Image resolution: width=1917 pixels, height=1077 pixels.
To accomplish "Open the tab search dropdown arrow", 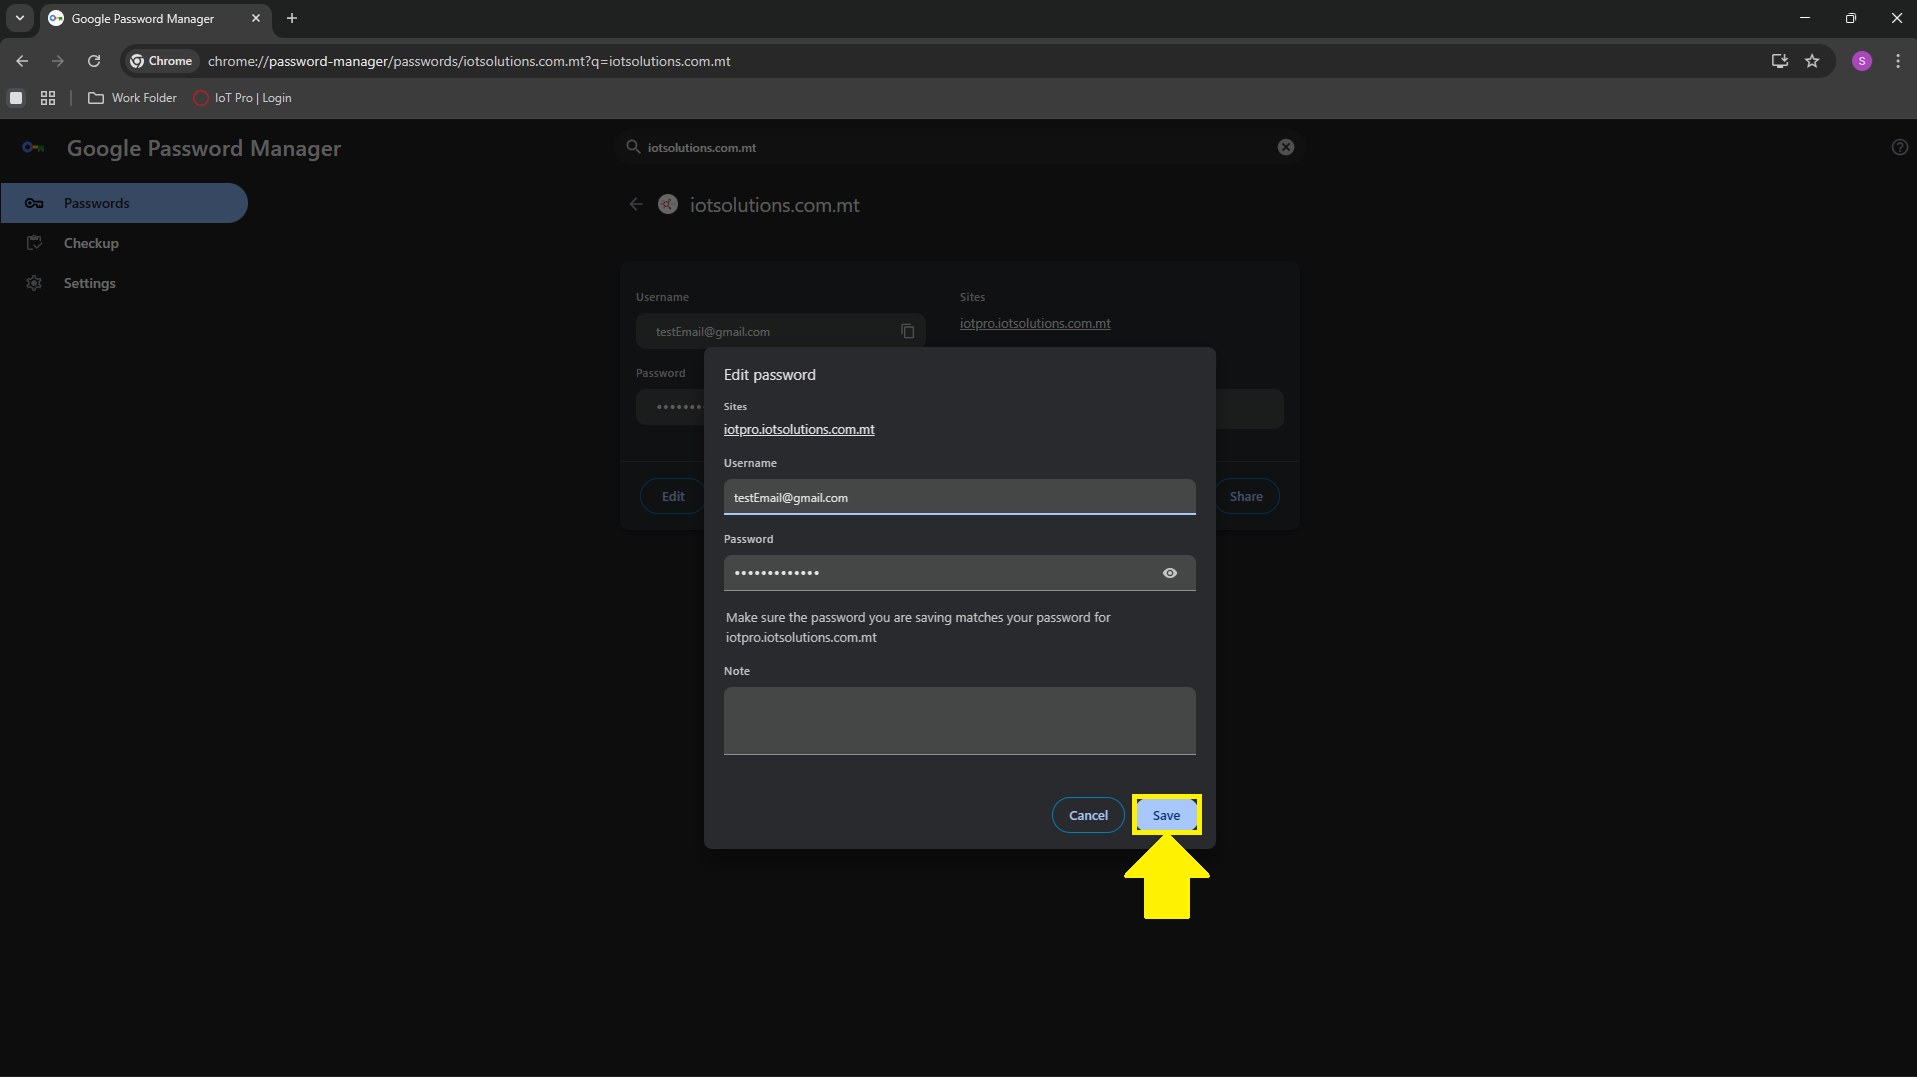I will click(20, 18).
